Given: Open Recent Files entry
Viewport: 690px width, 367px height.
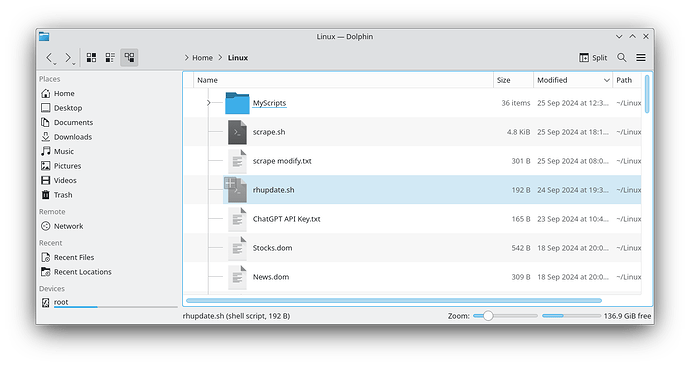Looking at the screenshot, I should [x=74, y=257].
